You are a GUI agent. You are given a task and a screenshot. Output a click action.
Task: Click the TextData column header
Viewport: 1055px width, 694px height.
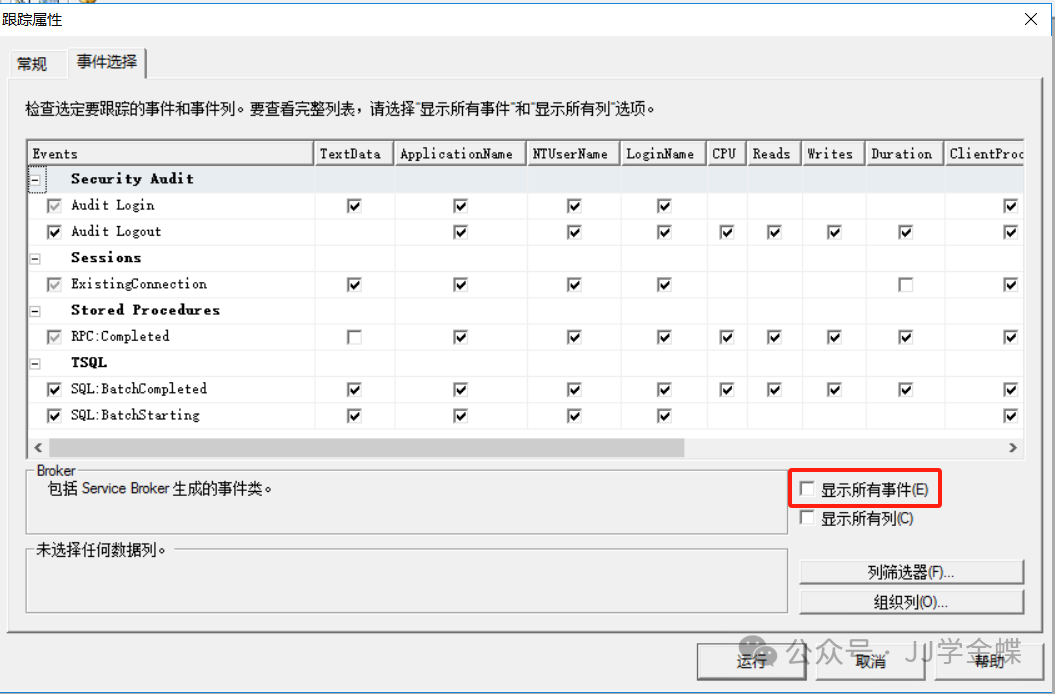pyautogui.click(x=354, y=153)
